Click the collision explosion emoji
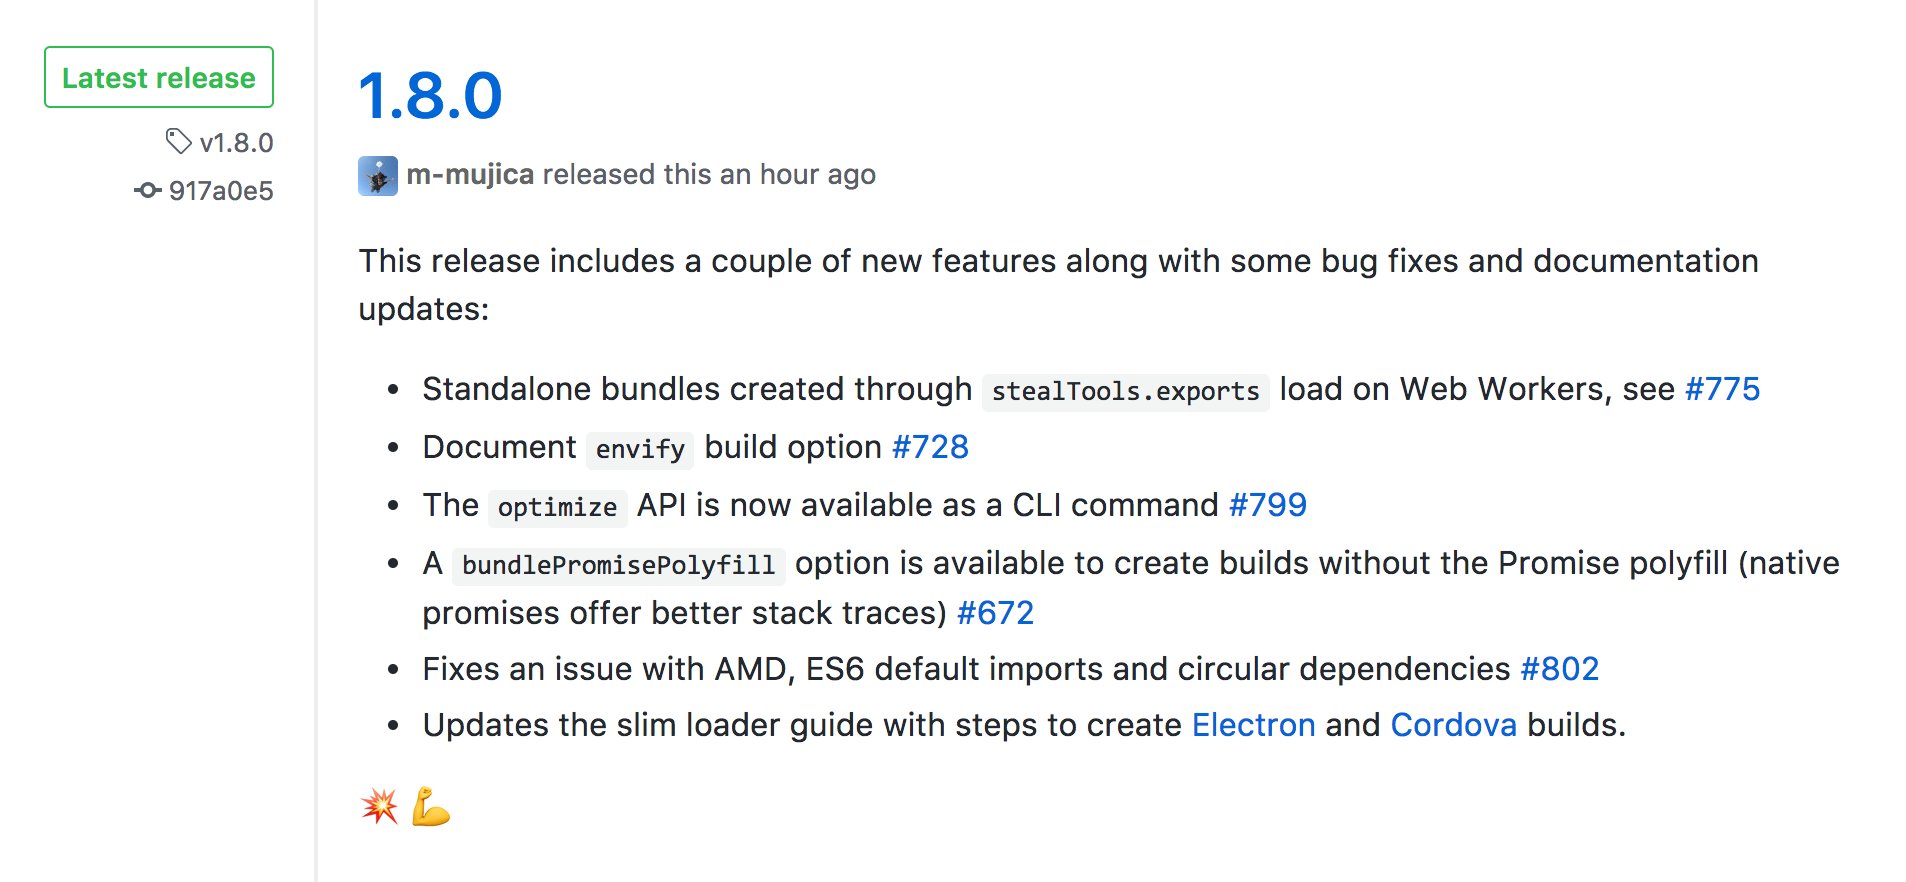 pos(379,806)
